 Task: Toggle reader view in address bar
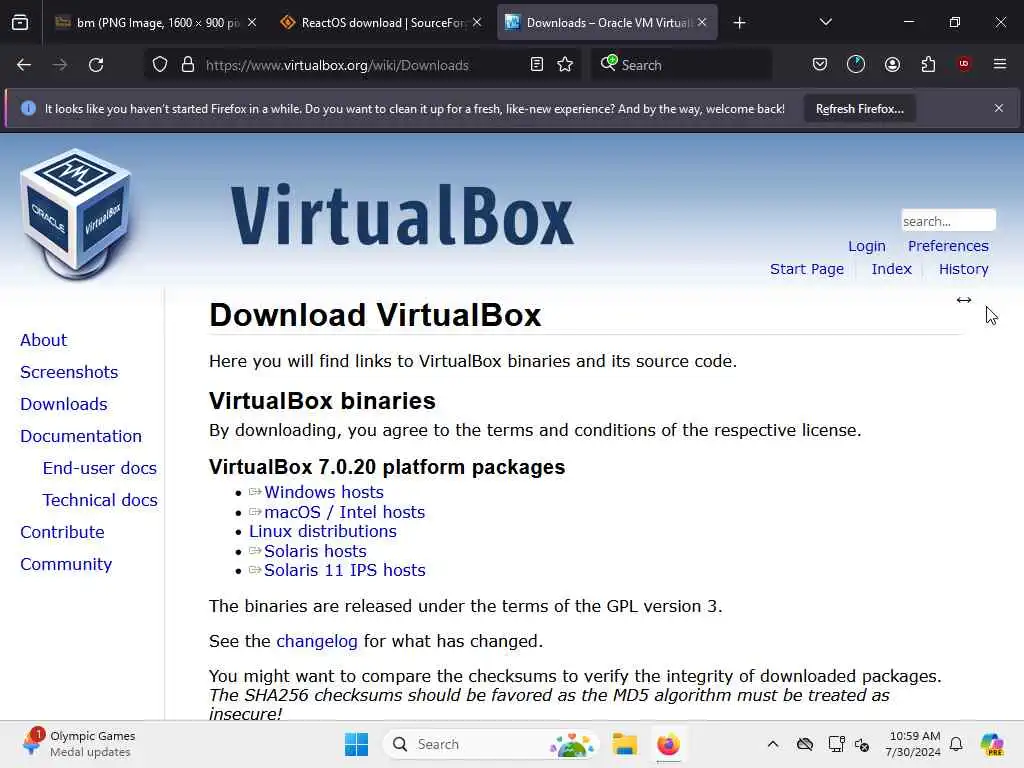(x=537, y=65)
